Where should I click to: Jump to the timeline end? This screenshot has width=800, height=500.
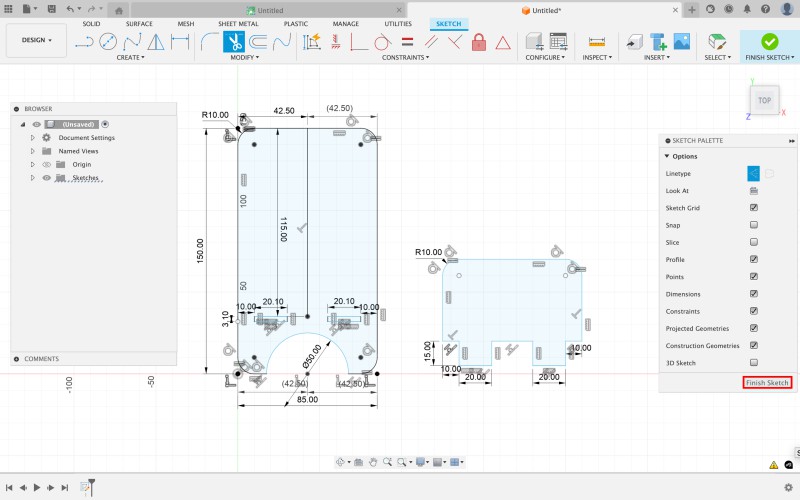tap(65, 488)
